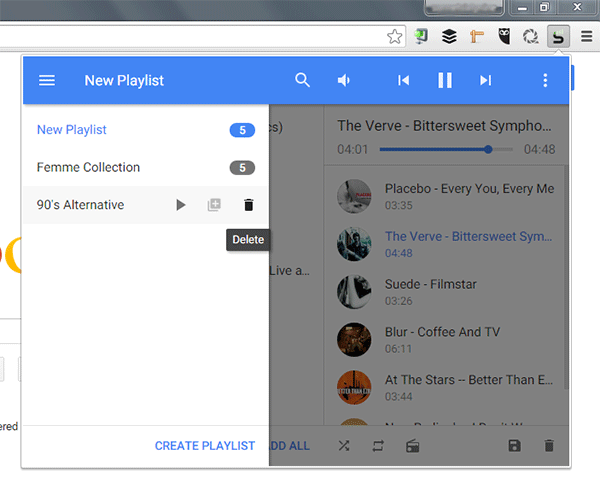The image size is (600, 484).
Task: Click the aperture shutter extension icon
Action: tap(531, 37)
